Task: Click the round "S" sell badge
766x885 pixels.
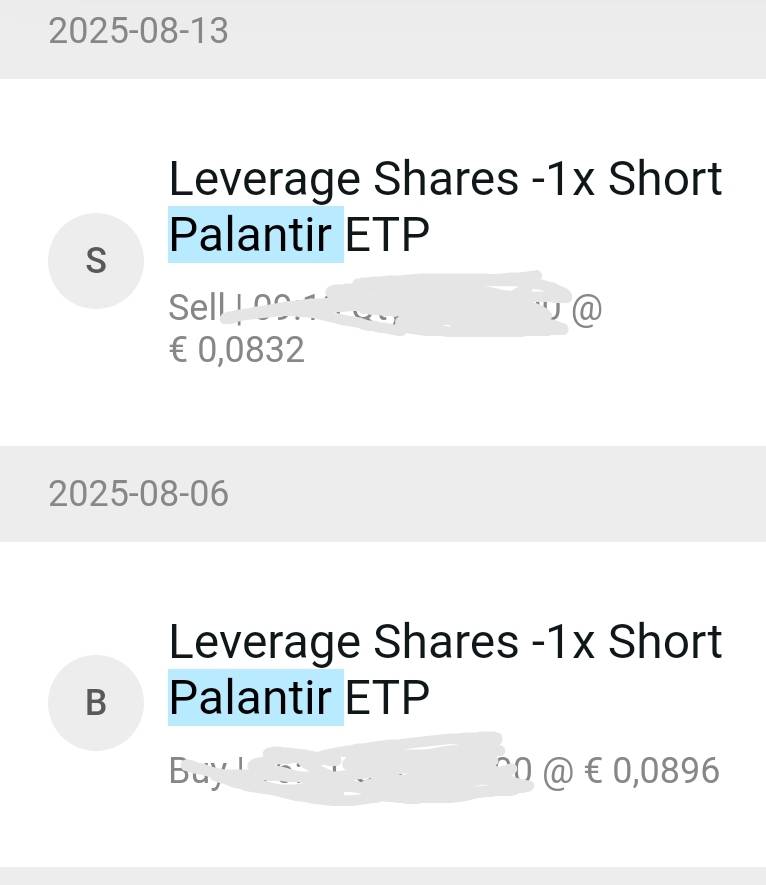Action: tap(96, 261)
